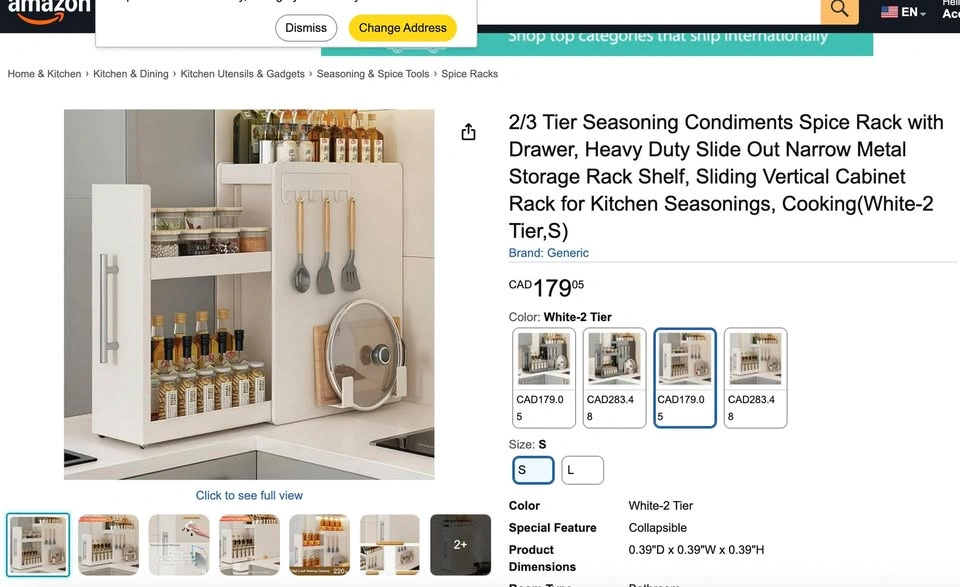Select size L option

pos(582,470)
